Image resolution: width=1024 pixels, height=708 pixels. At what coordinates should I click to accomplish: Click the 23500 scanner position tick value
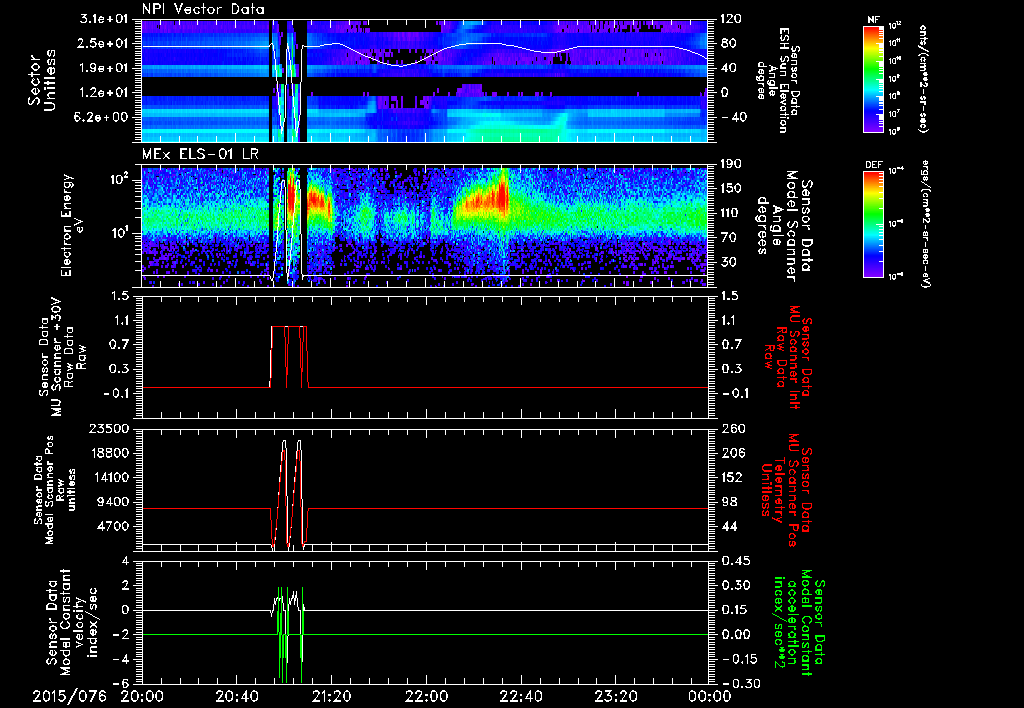tap(111, 429)
